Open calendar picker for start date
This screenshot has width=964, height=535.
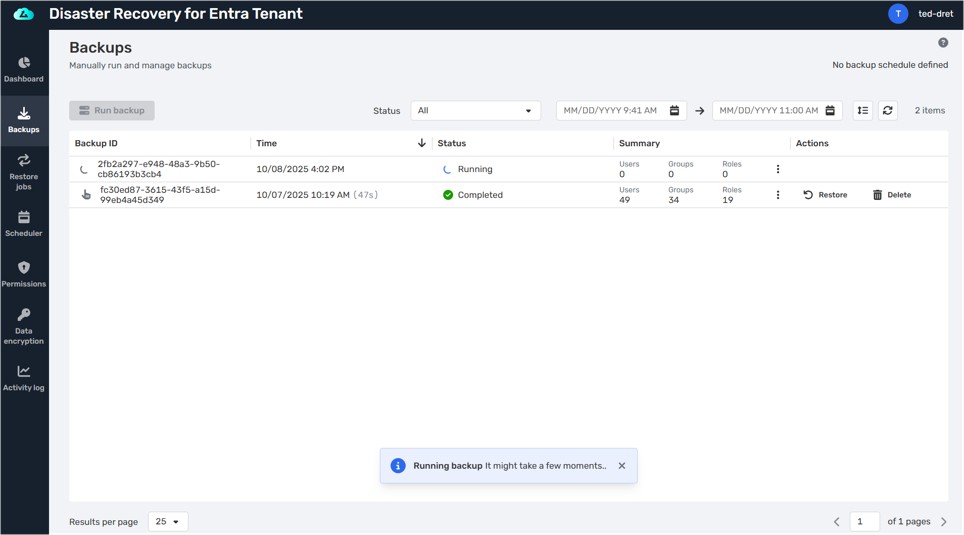click(x=674, y=111)
